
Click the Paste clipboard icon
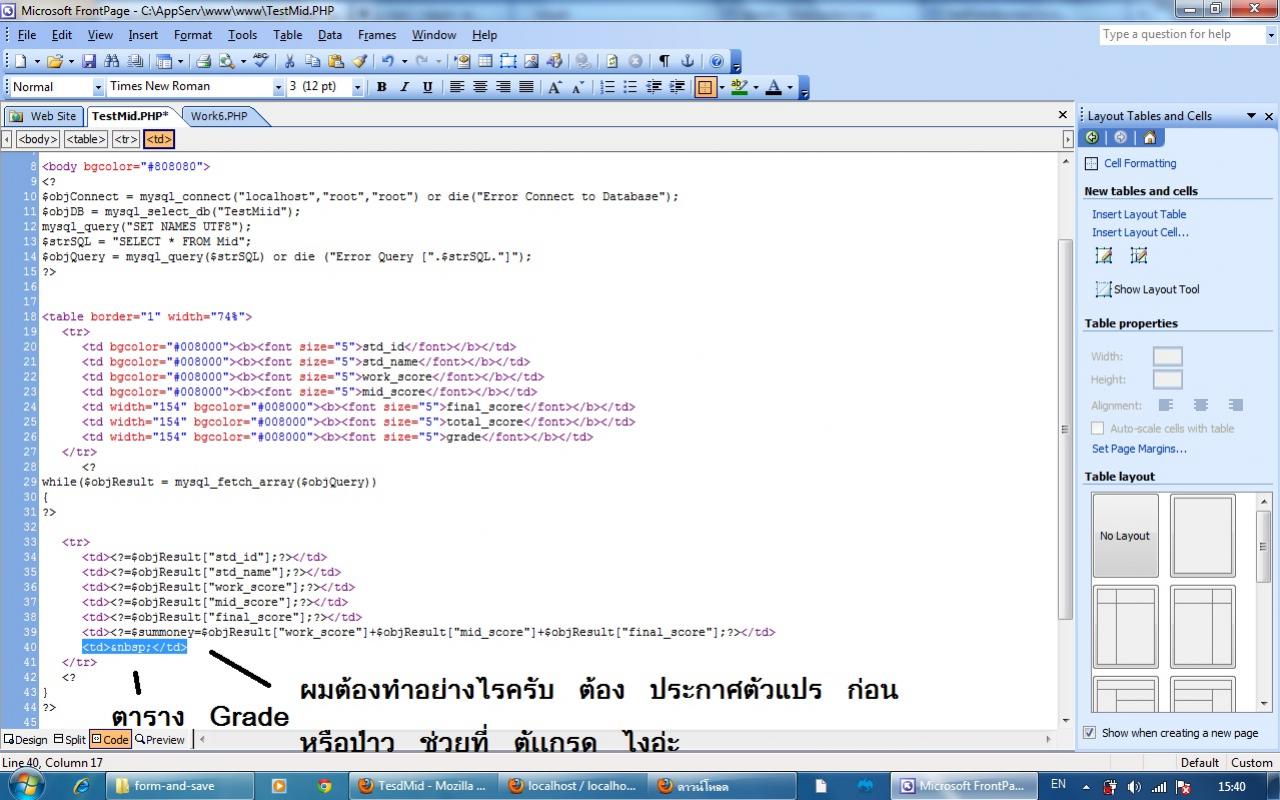tap(336, 61)
